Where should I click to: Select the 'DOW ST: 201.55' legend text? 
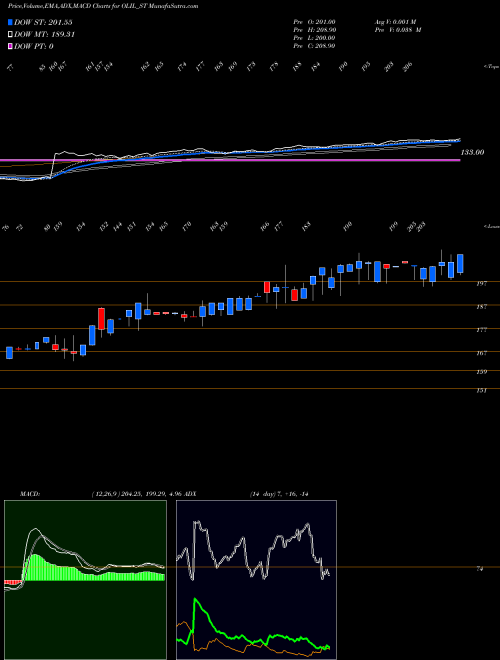pos(43,22)
